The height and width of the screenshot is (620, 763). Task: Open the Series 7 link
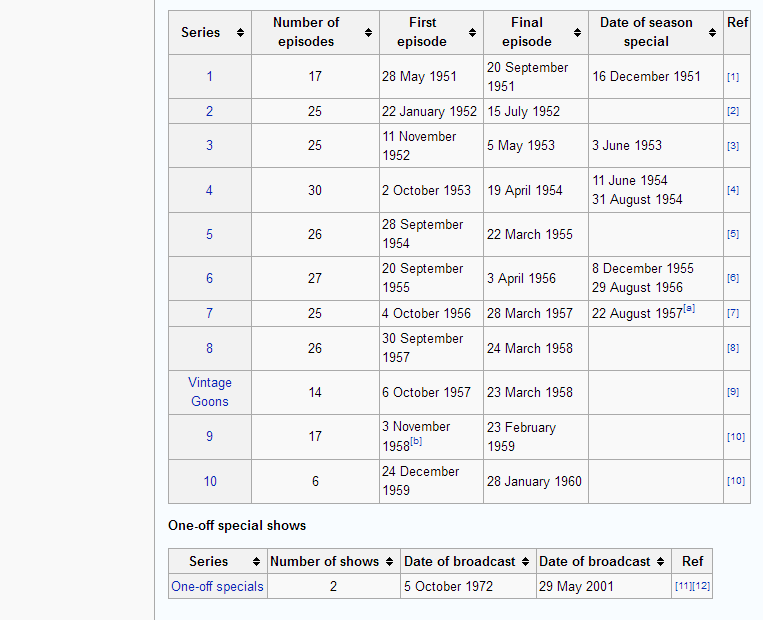(x=209, y=314)
